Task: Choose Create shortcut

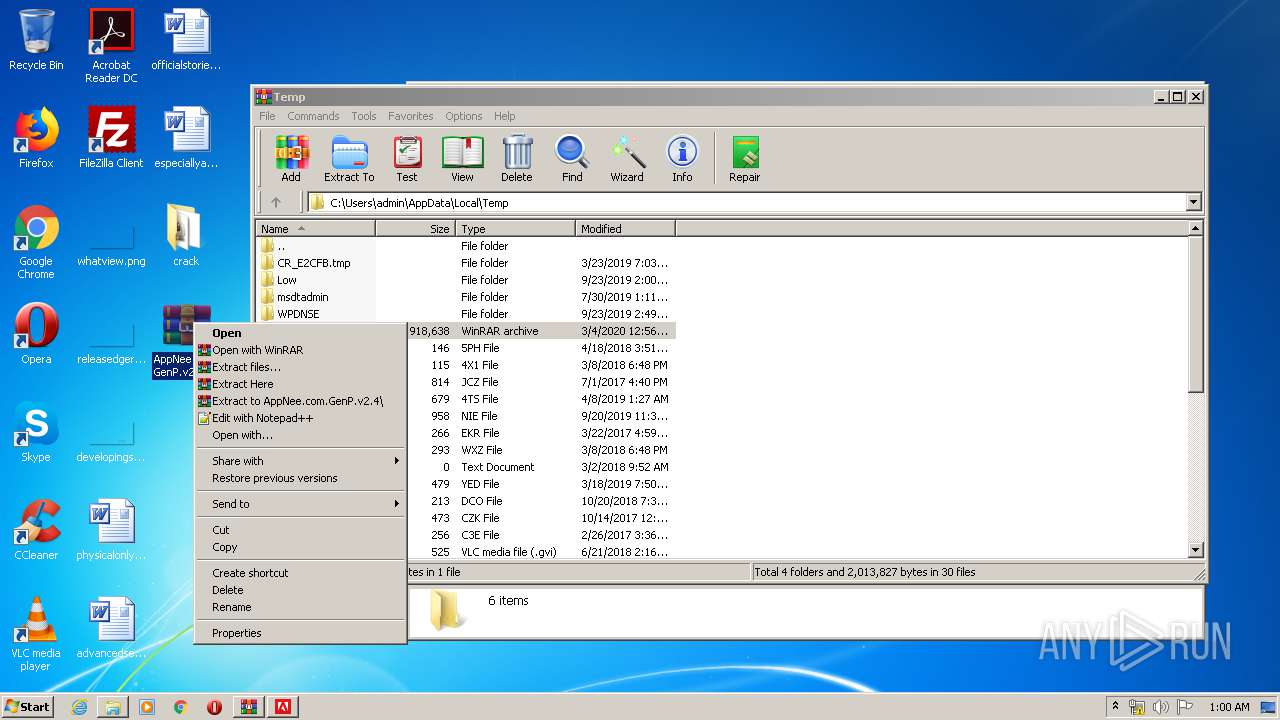Action: pos(300,573)
